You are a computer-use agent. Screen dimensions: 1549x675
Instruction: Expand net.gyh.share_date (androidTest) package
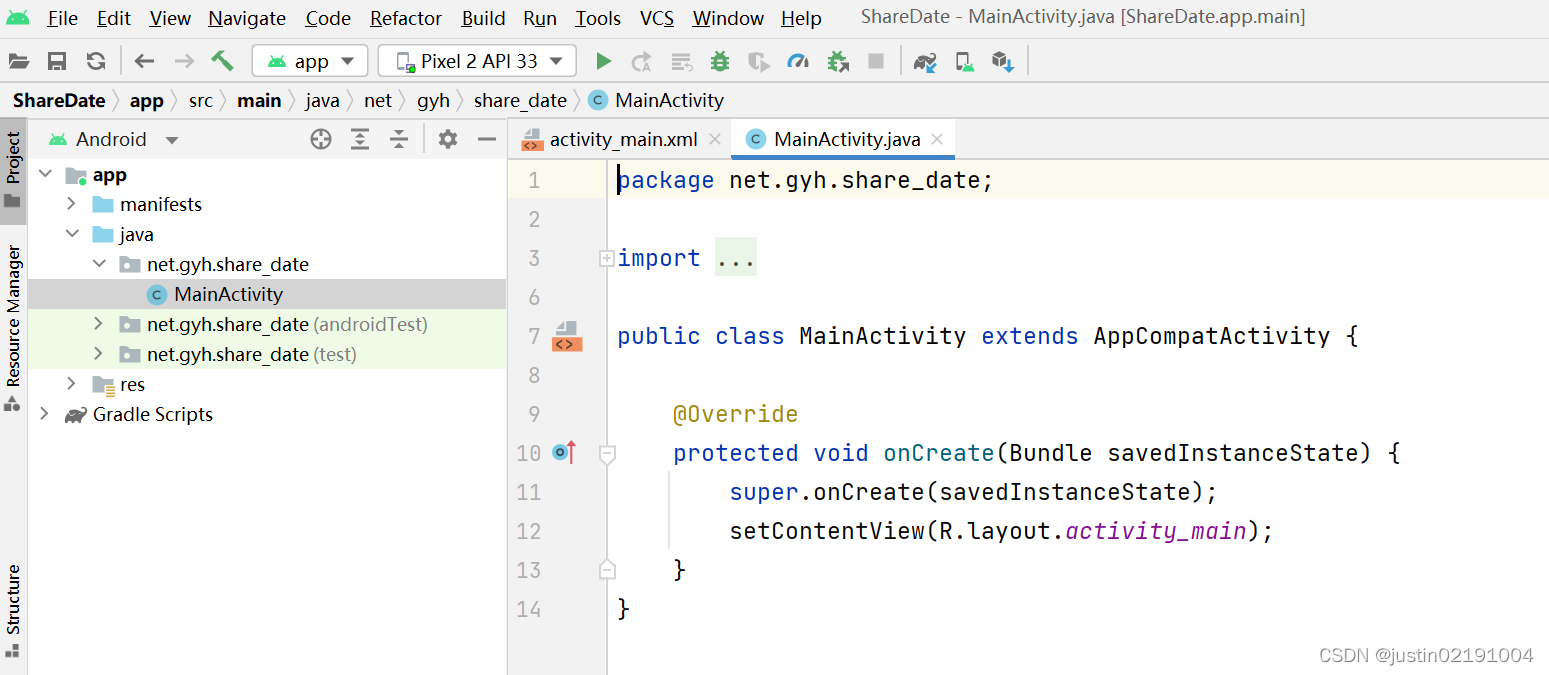coord(98,324)
